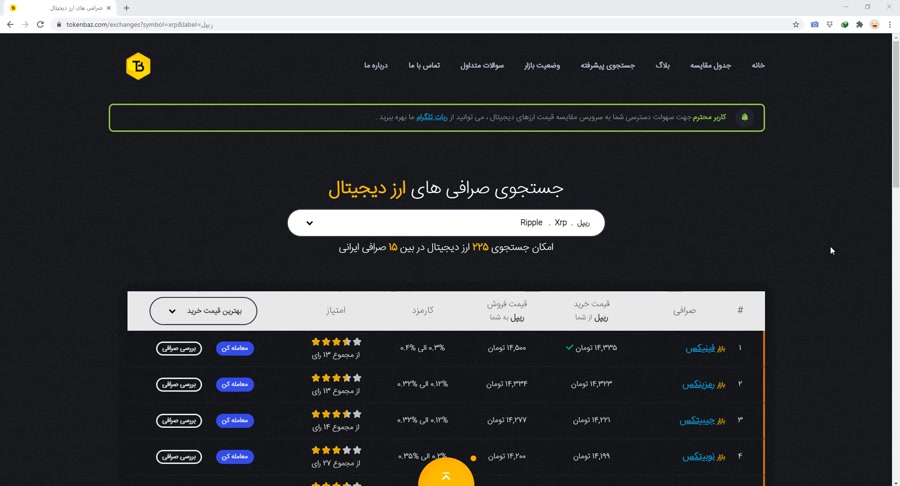
Task: Click the star rating in the نوبیتکس row
Action: coord(336,450)
